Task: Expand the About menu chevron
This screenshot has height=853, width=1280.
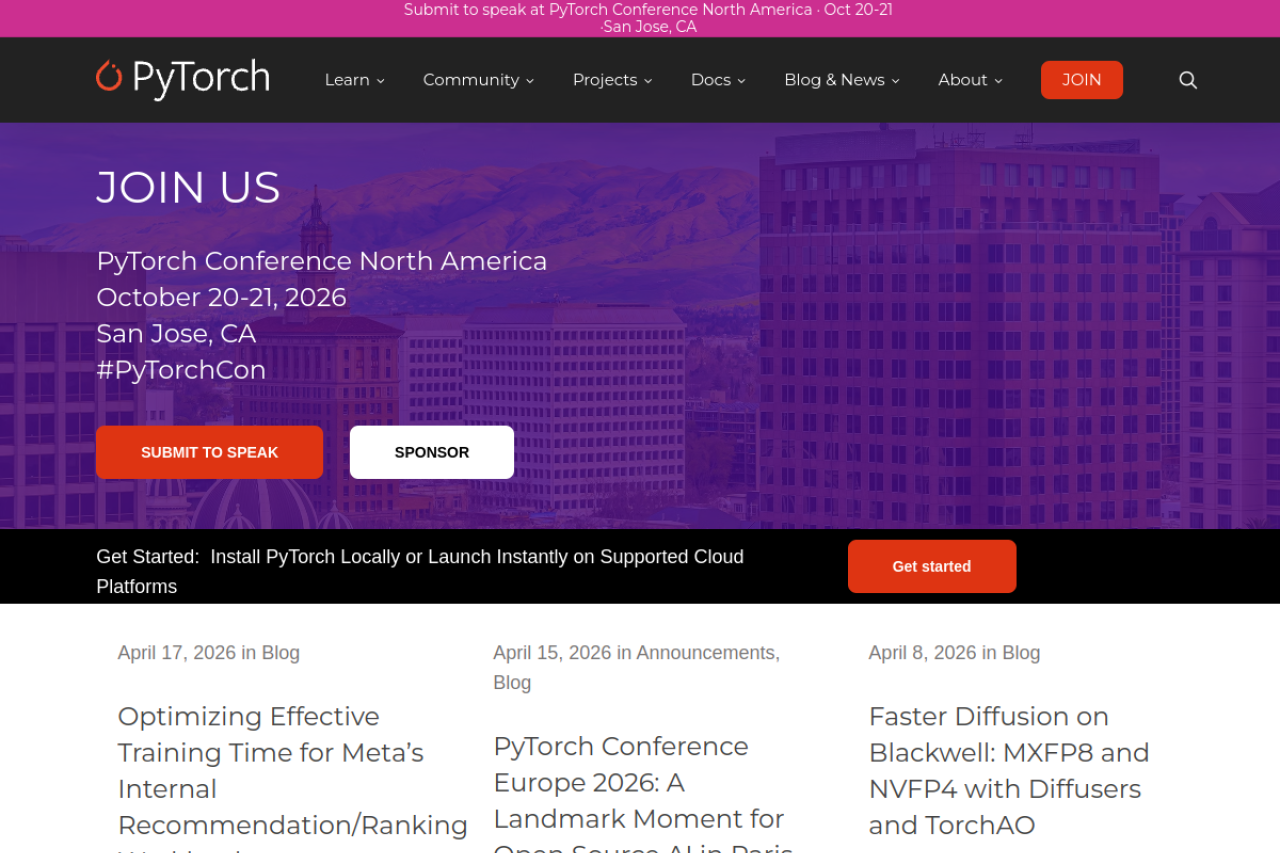Action: pyautogui.click(x=998, y=81)
